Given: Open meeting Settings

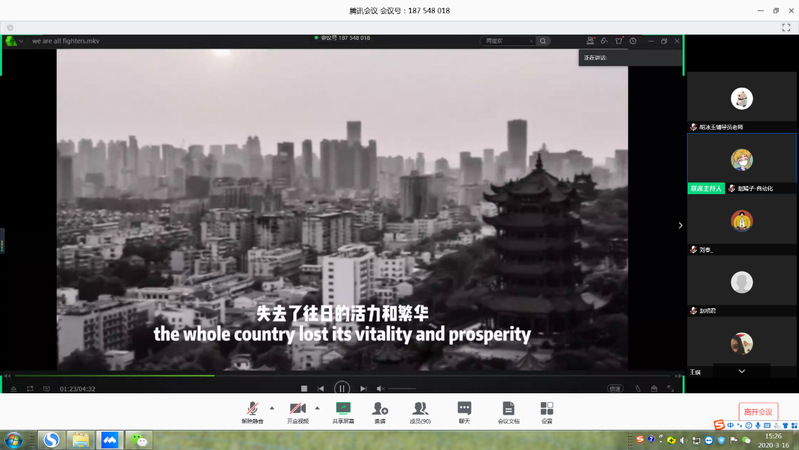Looking at the screenshot, I should pyautogui.click(x=546, y=409).
